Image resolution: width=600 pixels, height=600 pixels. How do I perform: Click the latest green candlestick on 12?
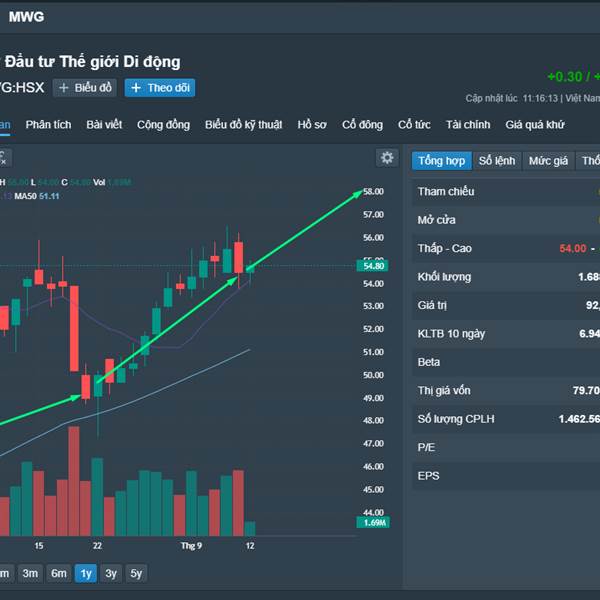tap(250, 269)
